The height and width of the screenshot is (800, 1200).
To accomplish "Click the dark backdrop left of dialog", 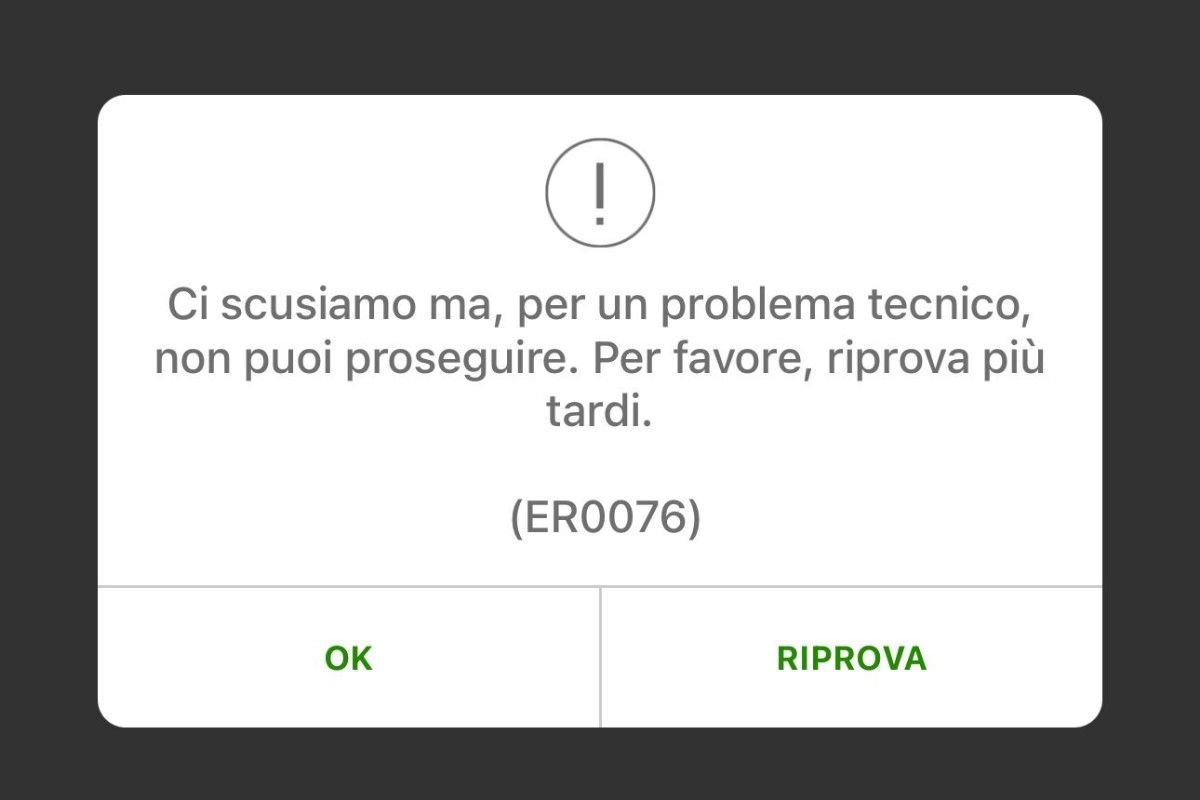I will pyautogui.click(x=48, y=410).
